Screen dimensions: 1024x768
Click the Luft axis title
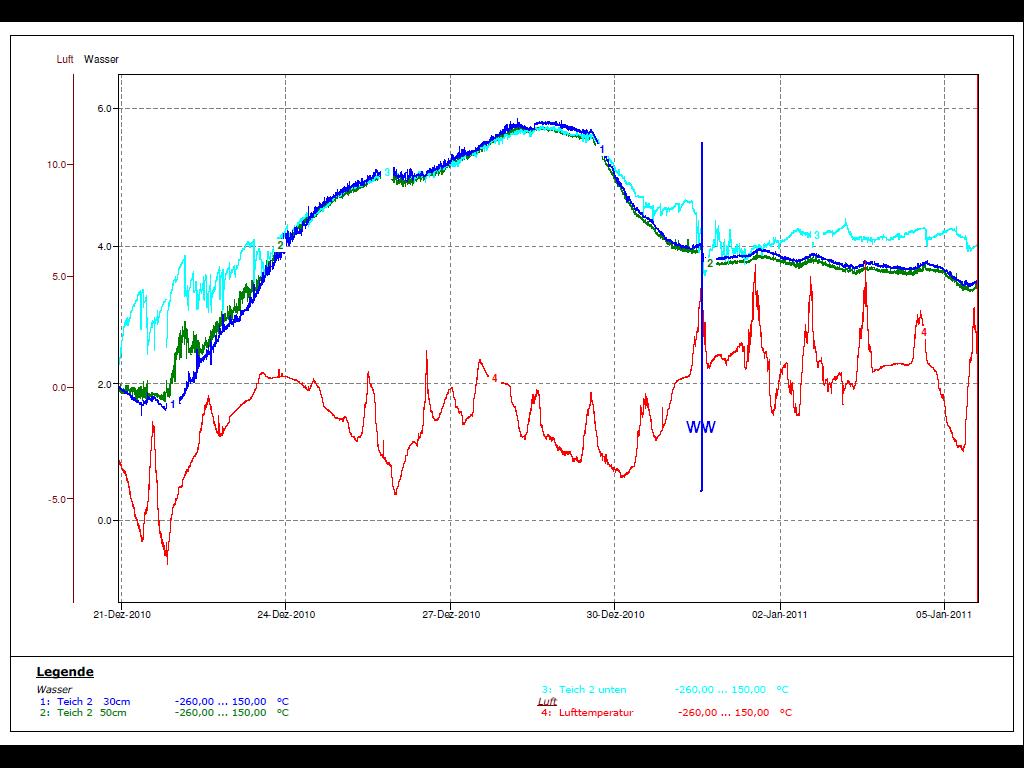coord(65,60)
